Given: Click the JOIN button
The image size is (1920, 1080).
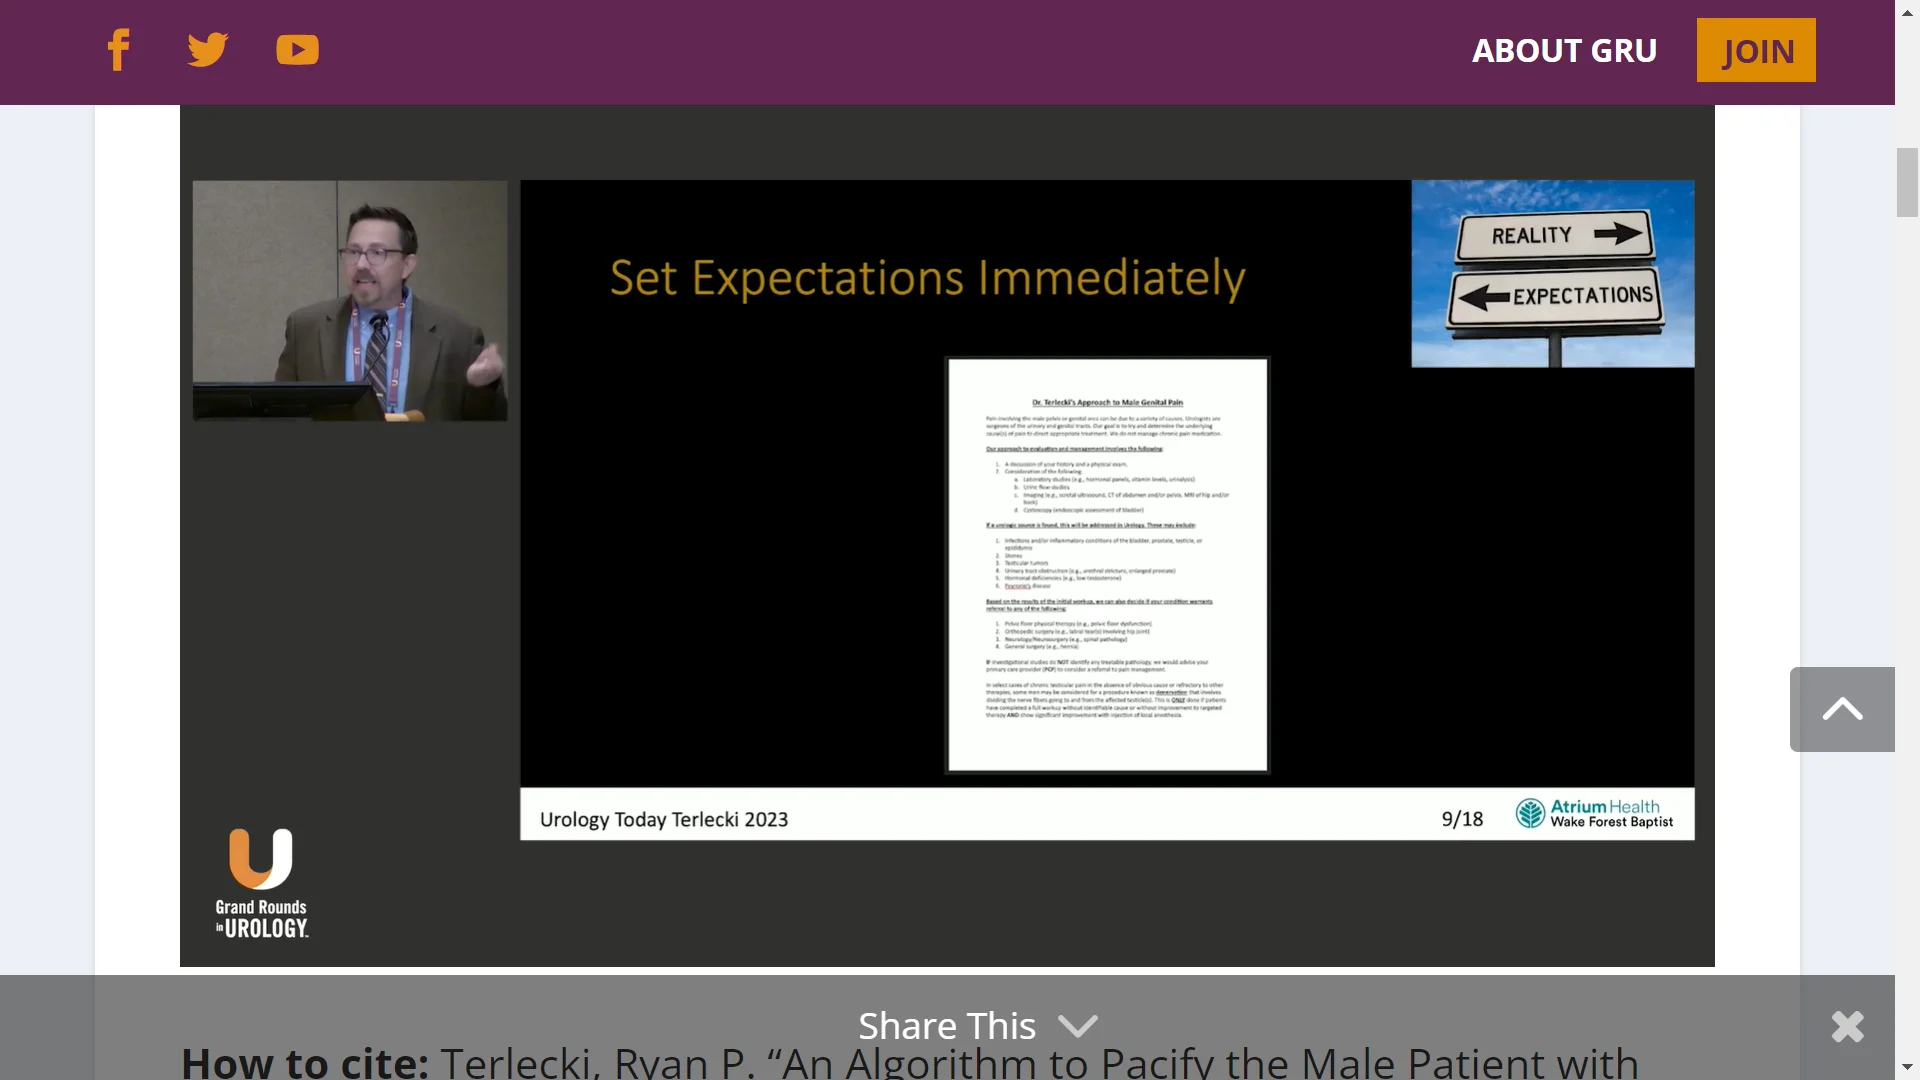Looking at the screenshot, I should (x=1756, y=50).
